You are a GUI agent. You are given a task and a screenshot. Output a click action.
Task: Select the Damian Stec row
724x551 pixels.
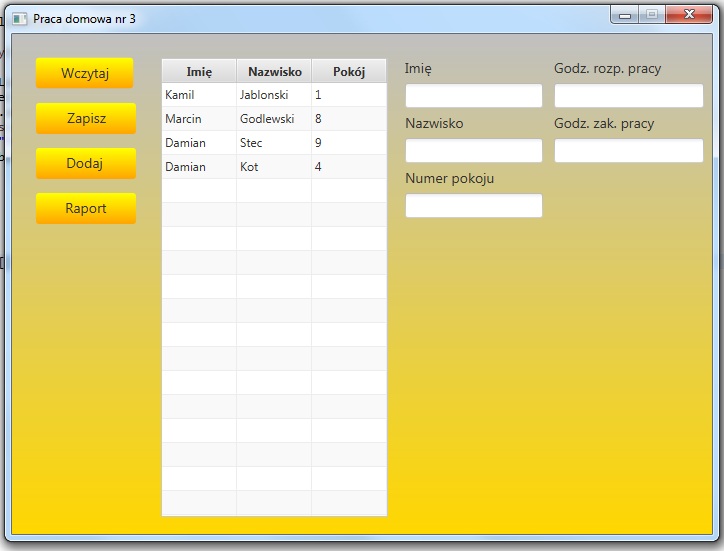click(x=273, y=143)
